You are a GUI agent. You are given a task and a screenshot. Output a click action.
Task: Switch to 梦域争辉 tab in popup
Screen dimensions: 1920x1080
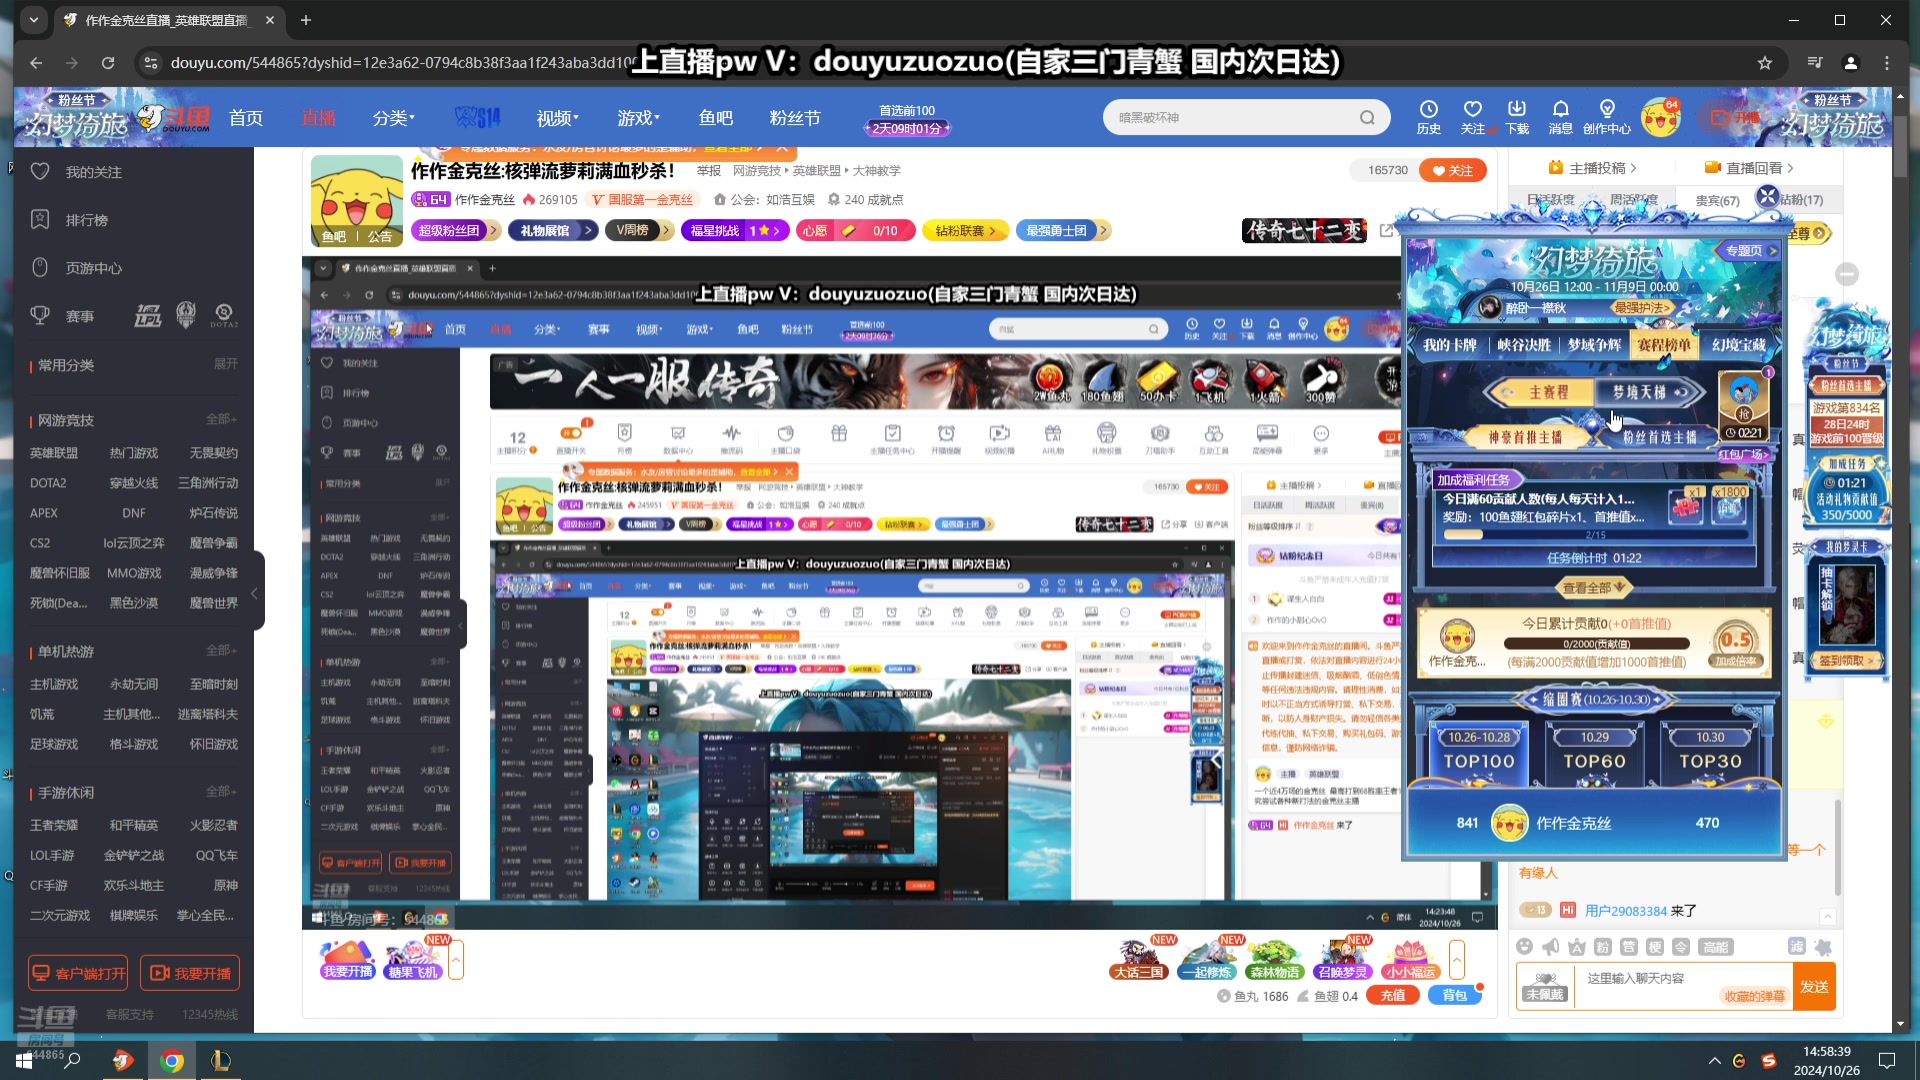tap(1594, 344)
